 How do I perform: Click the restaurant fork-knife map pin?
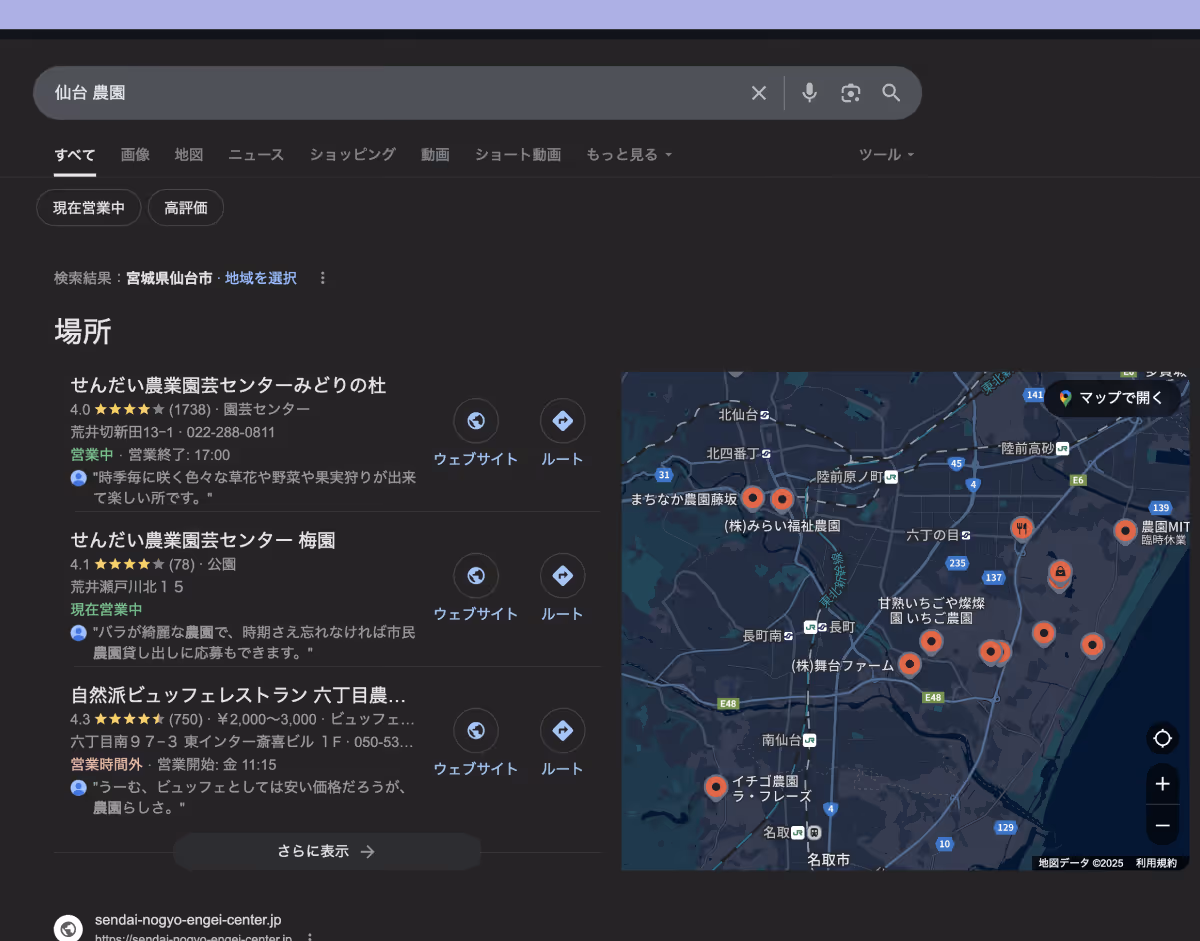coord(1021,528)
